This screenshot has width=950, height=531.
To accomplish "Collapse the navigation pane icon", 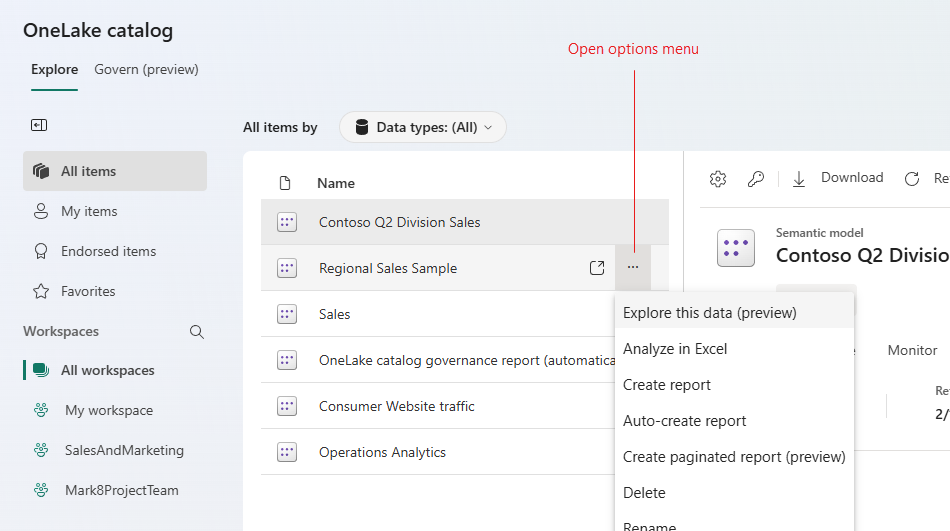I will click(x=39, y=125).
